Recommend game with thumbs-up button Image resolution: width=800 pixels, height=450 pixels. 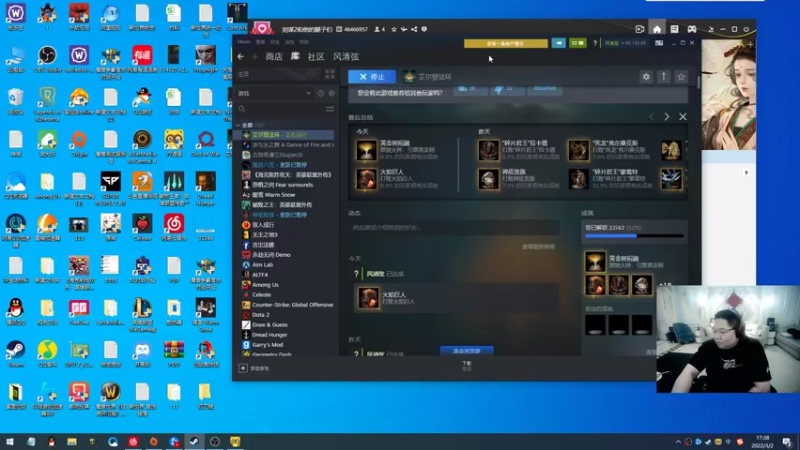point(468,89)
